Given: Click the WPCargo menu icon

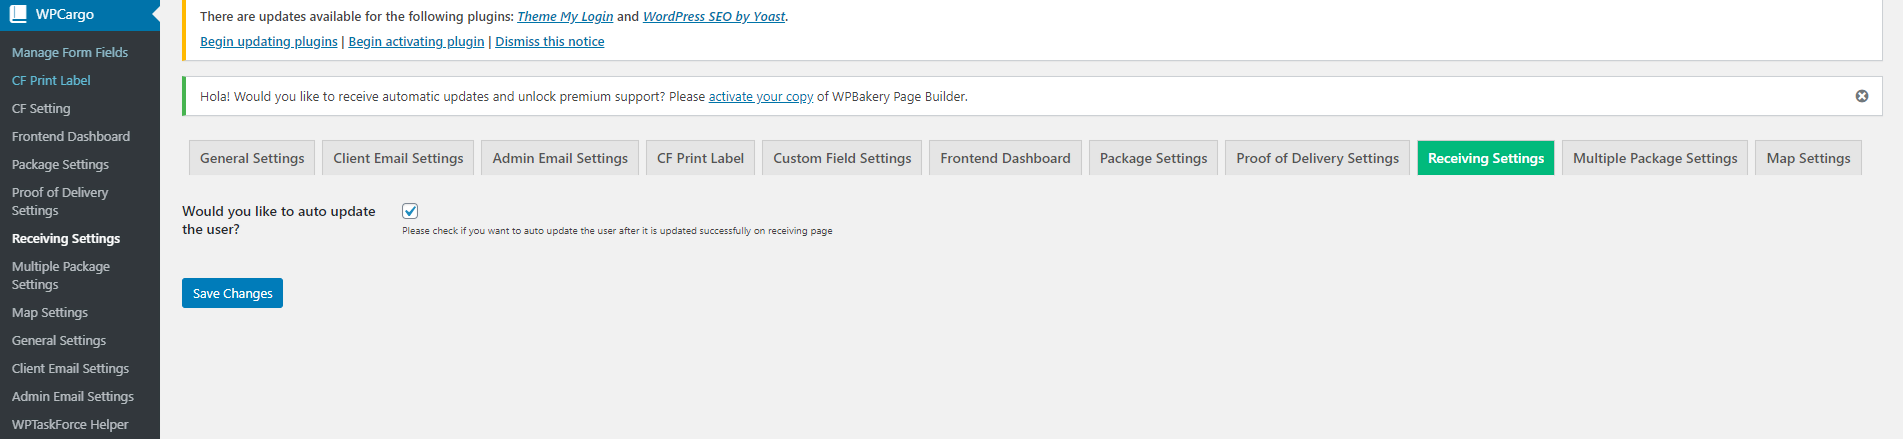Looking at the screenshot, I should click(18, 14).
